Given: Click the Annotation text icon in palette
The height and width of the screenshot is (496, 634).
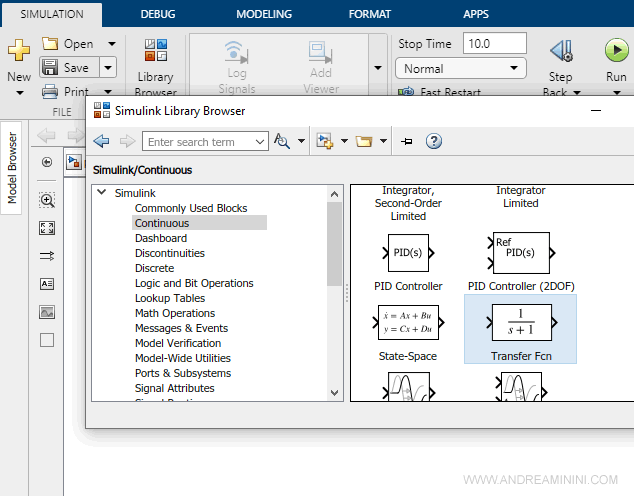Looking at the screenshot, I should 47,284.
